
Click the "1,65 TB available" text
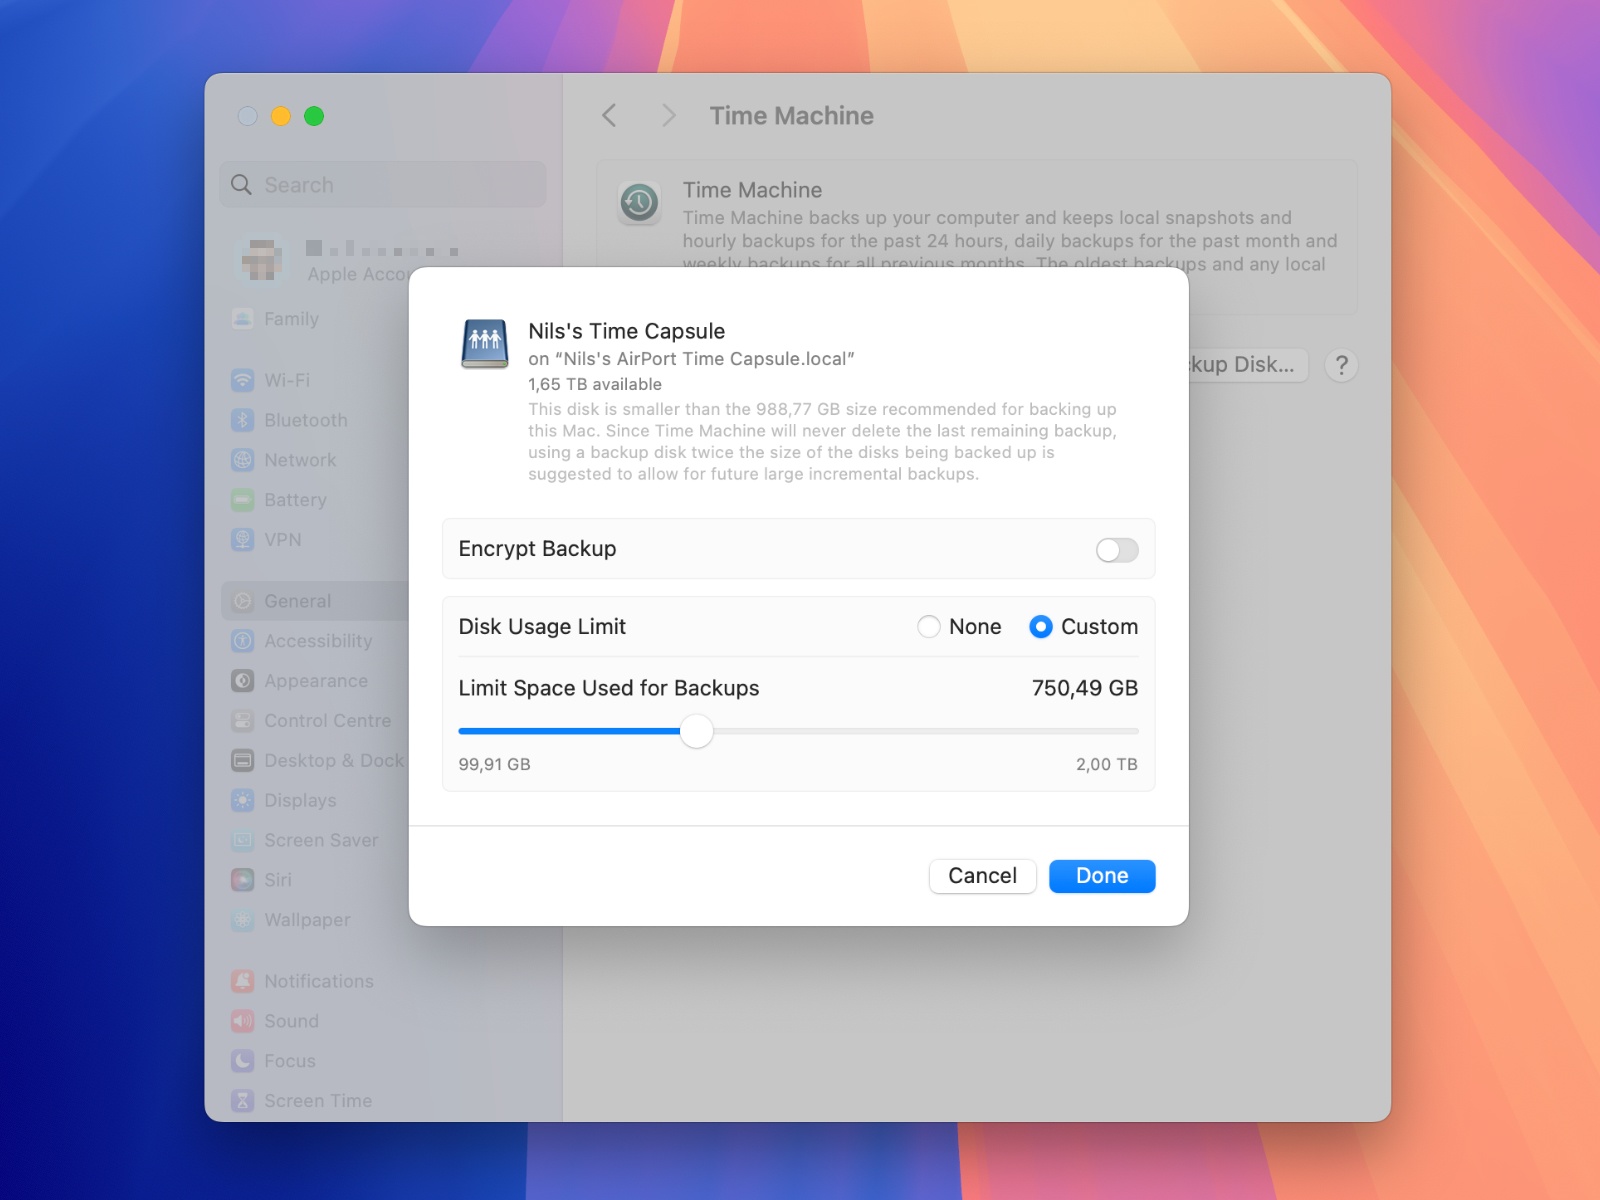coord(595,384)
